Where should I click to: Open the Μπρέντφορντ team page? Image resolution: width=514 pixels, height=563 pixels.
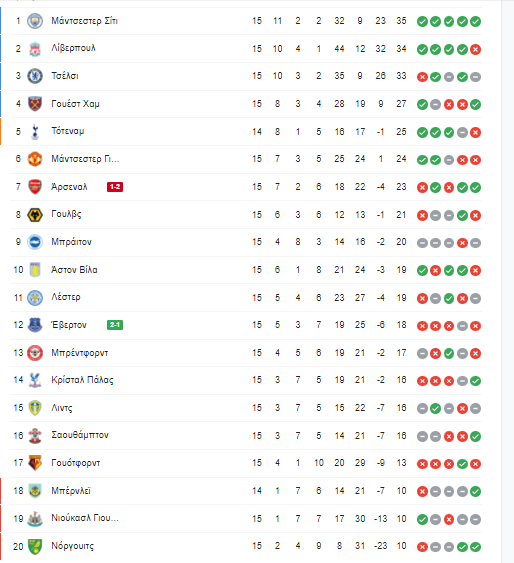(x=80, y=353)
